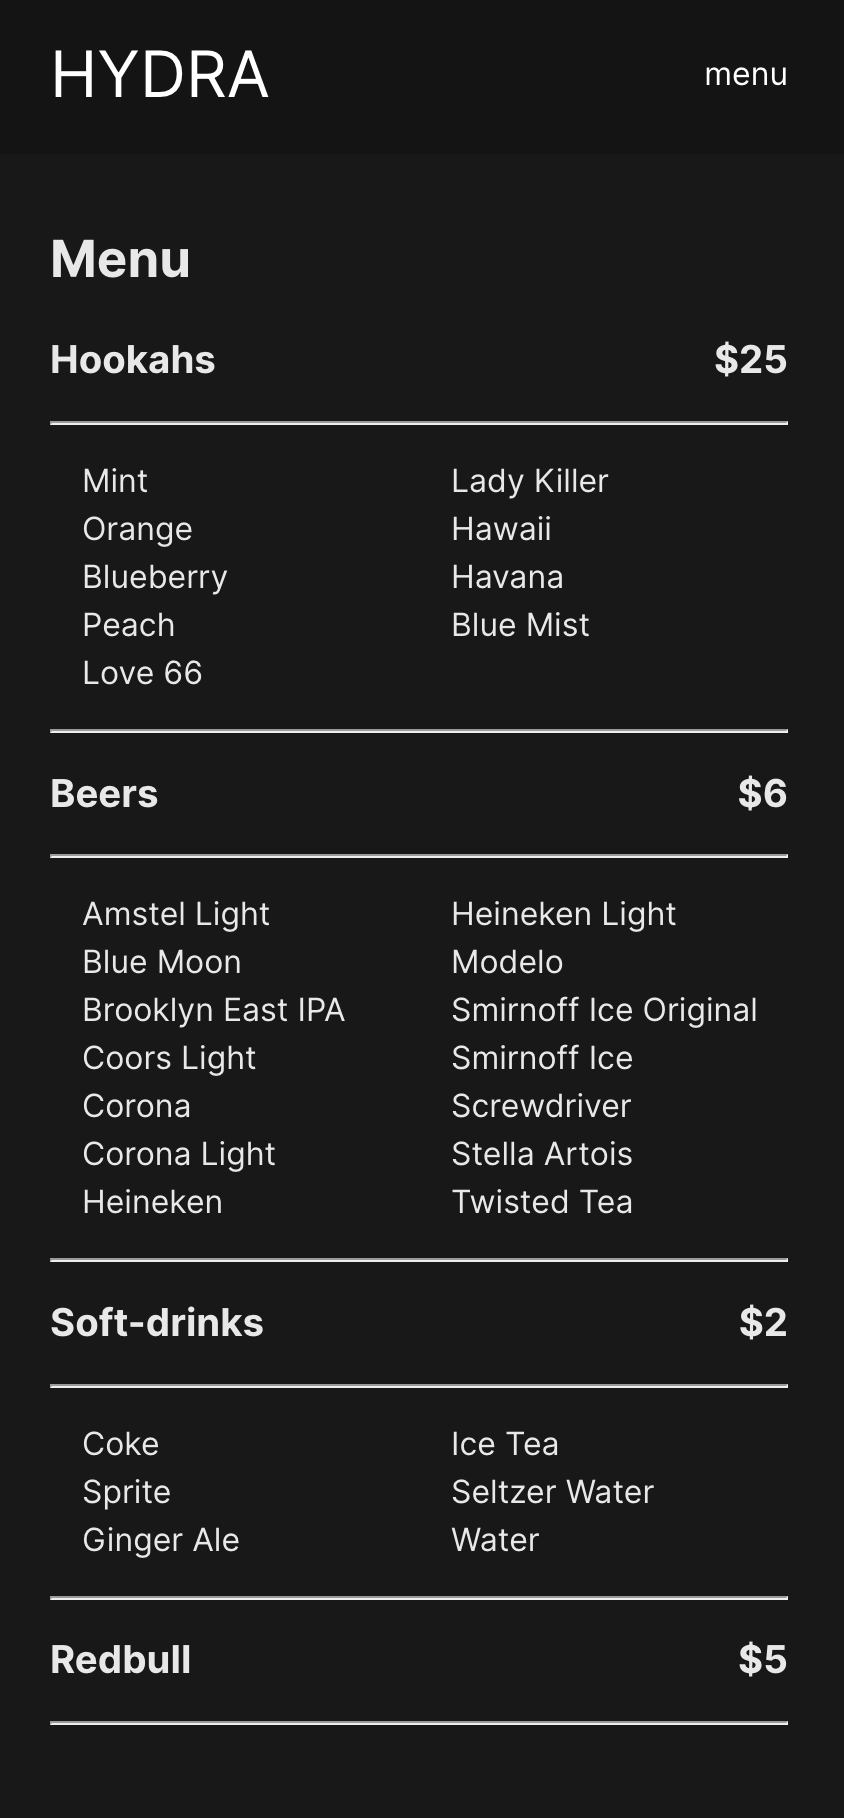Select the Amstel Light beer
Screen dimensions: 844x1818
pyautogui.click(x=176, y=914)
